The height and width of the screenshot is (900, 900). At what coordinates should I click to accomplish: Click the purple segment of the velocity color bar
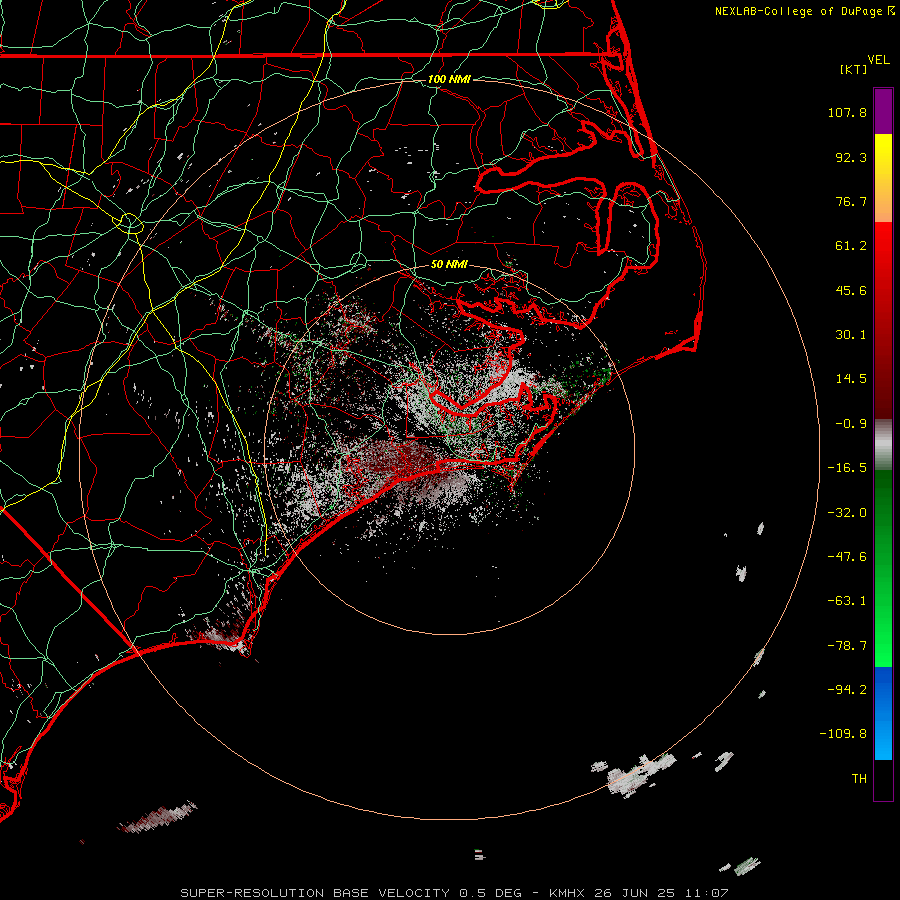click(883, 111)
